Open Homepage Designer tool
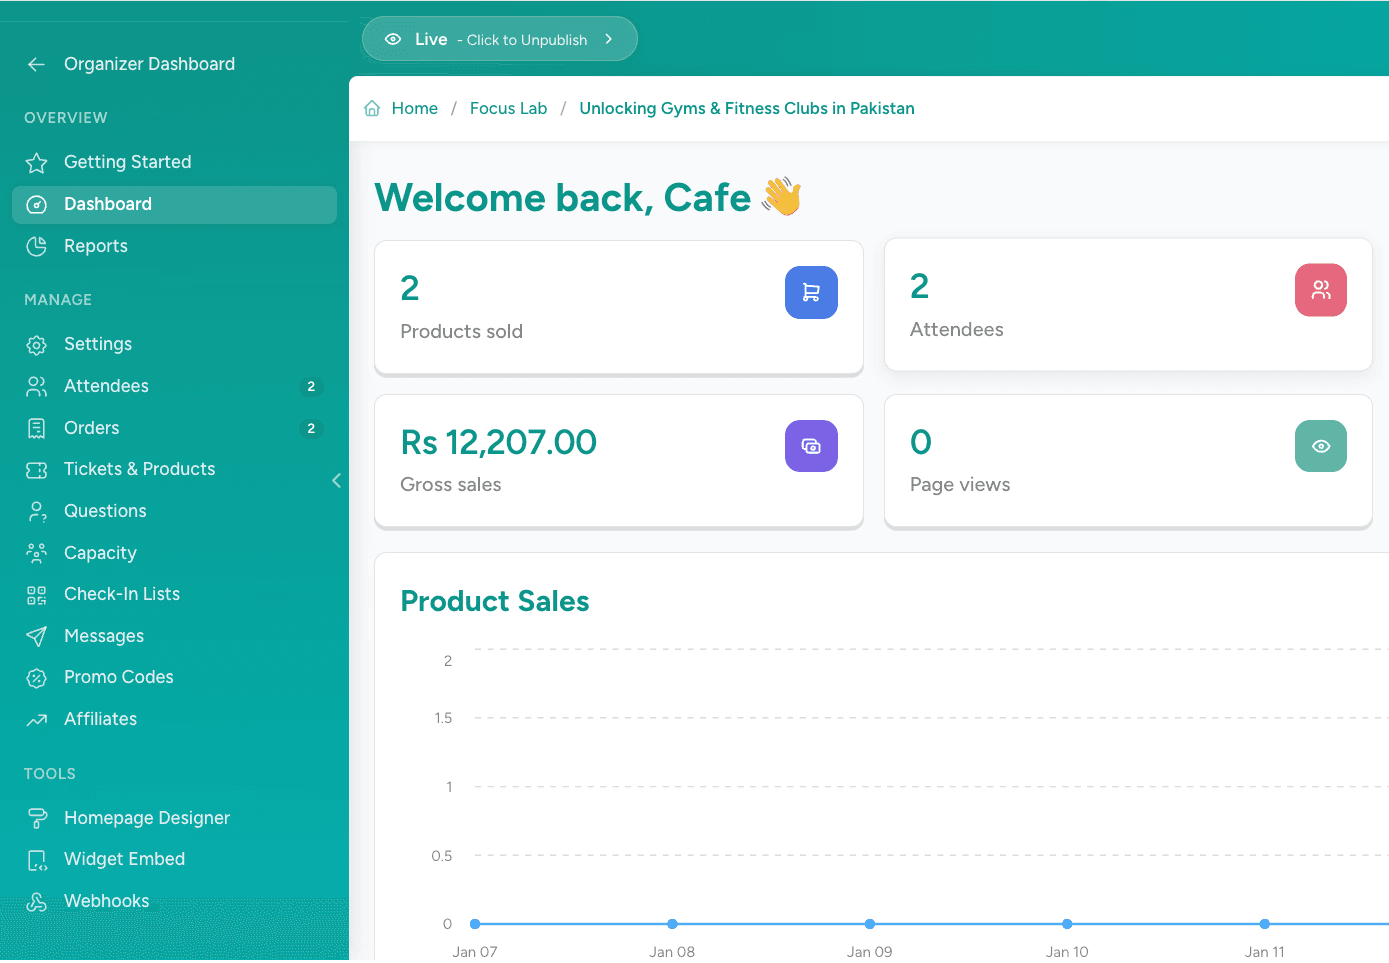 [x=174, y=818]
